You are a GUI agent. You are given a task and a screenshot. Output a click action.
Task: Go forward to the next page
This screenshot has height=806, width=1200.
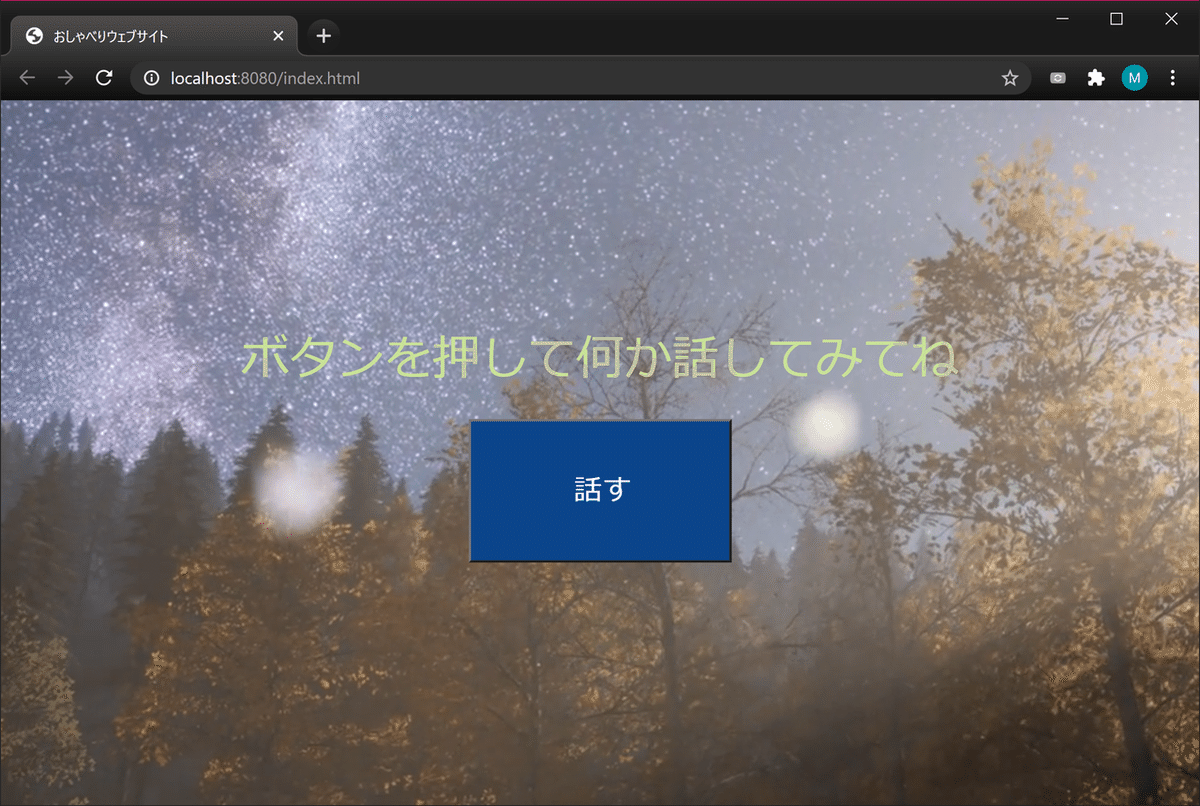point(64,77)
